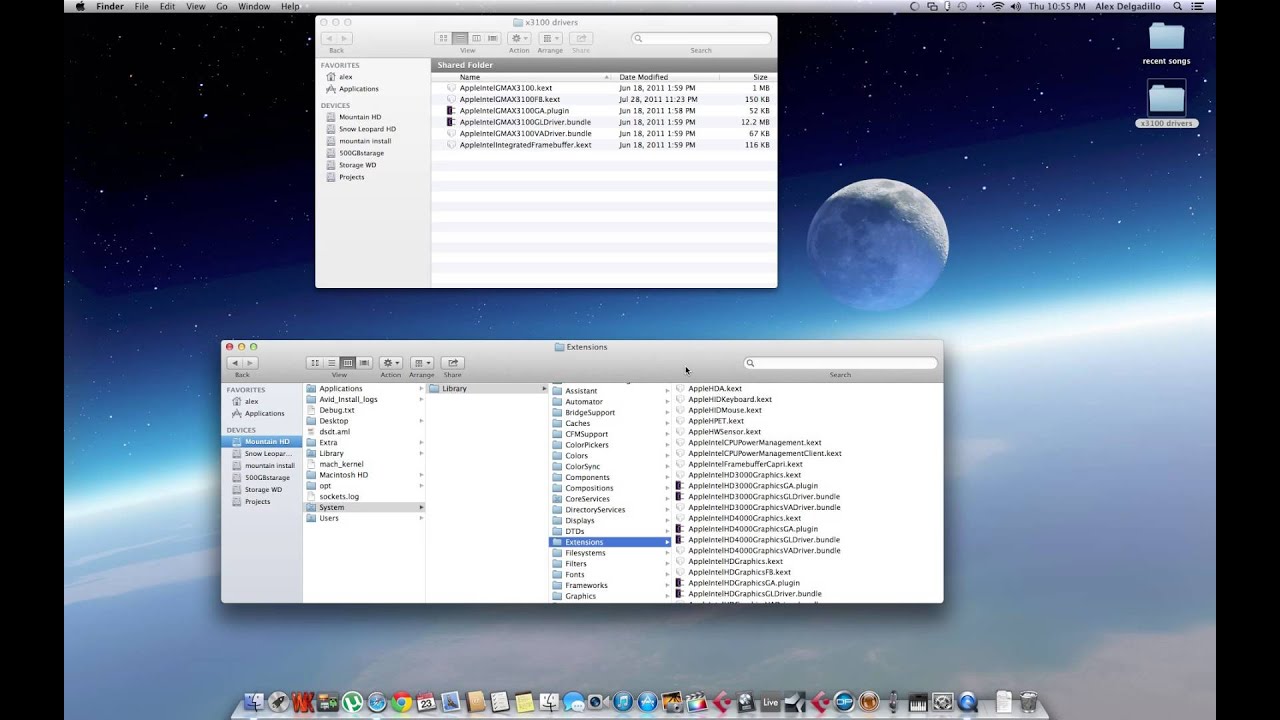This screenshot has height=720, width=1280.
Task: Switch Extensions window to icon view
Action: pyautogui.click(x=315, y=363)
